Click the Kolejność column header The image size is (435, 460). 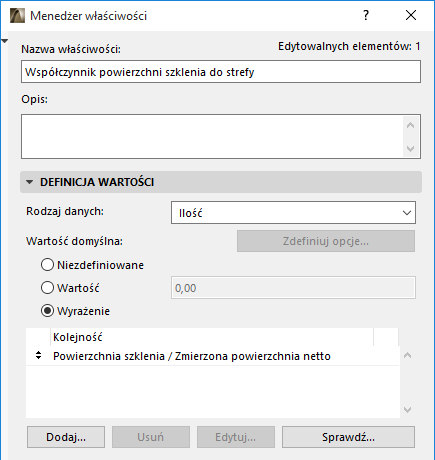pos(212,337)
